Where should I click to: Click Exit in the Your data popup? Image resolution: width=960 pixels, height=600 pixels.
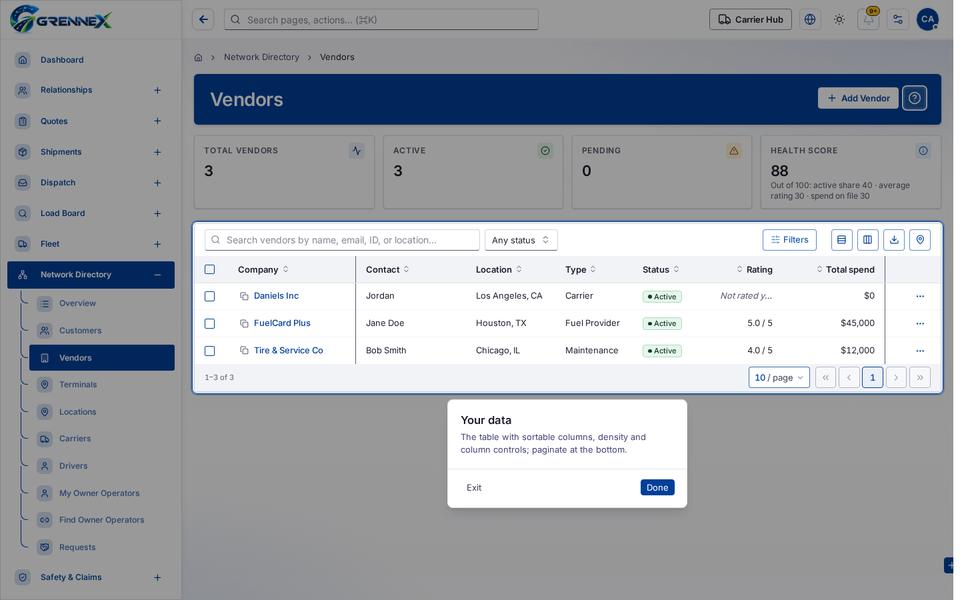coord(474,487)
